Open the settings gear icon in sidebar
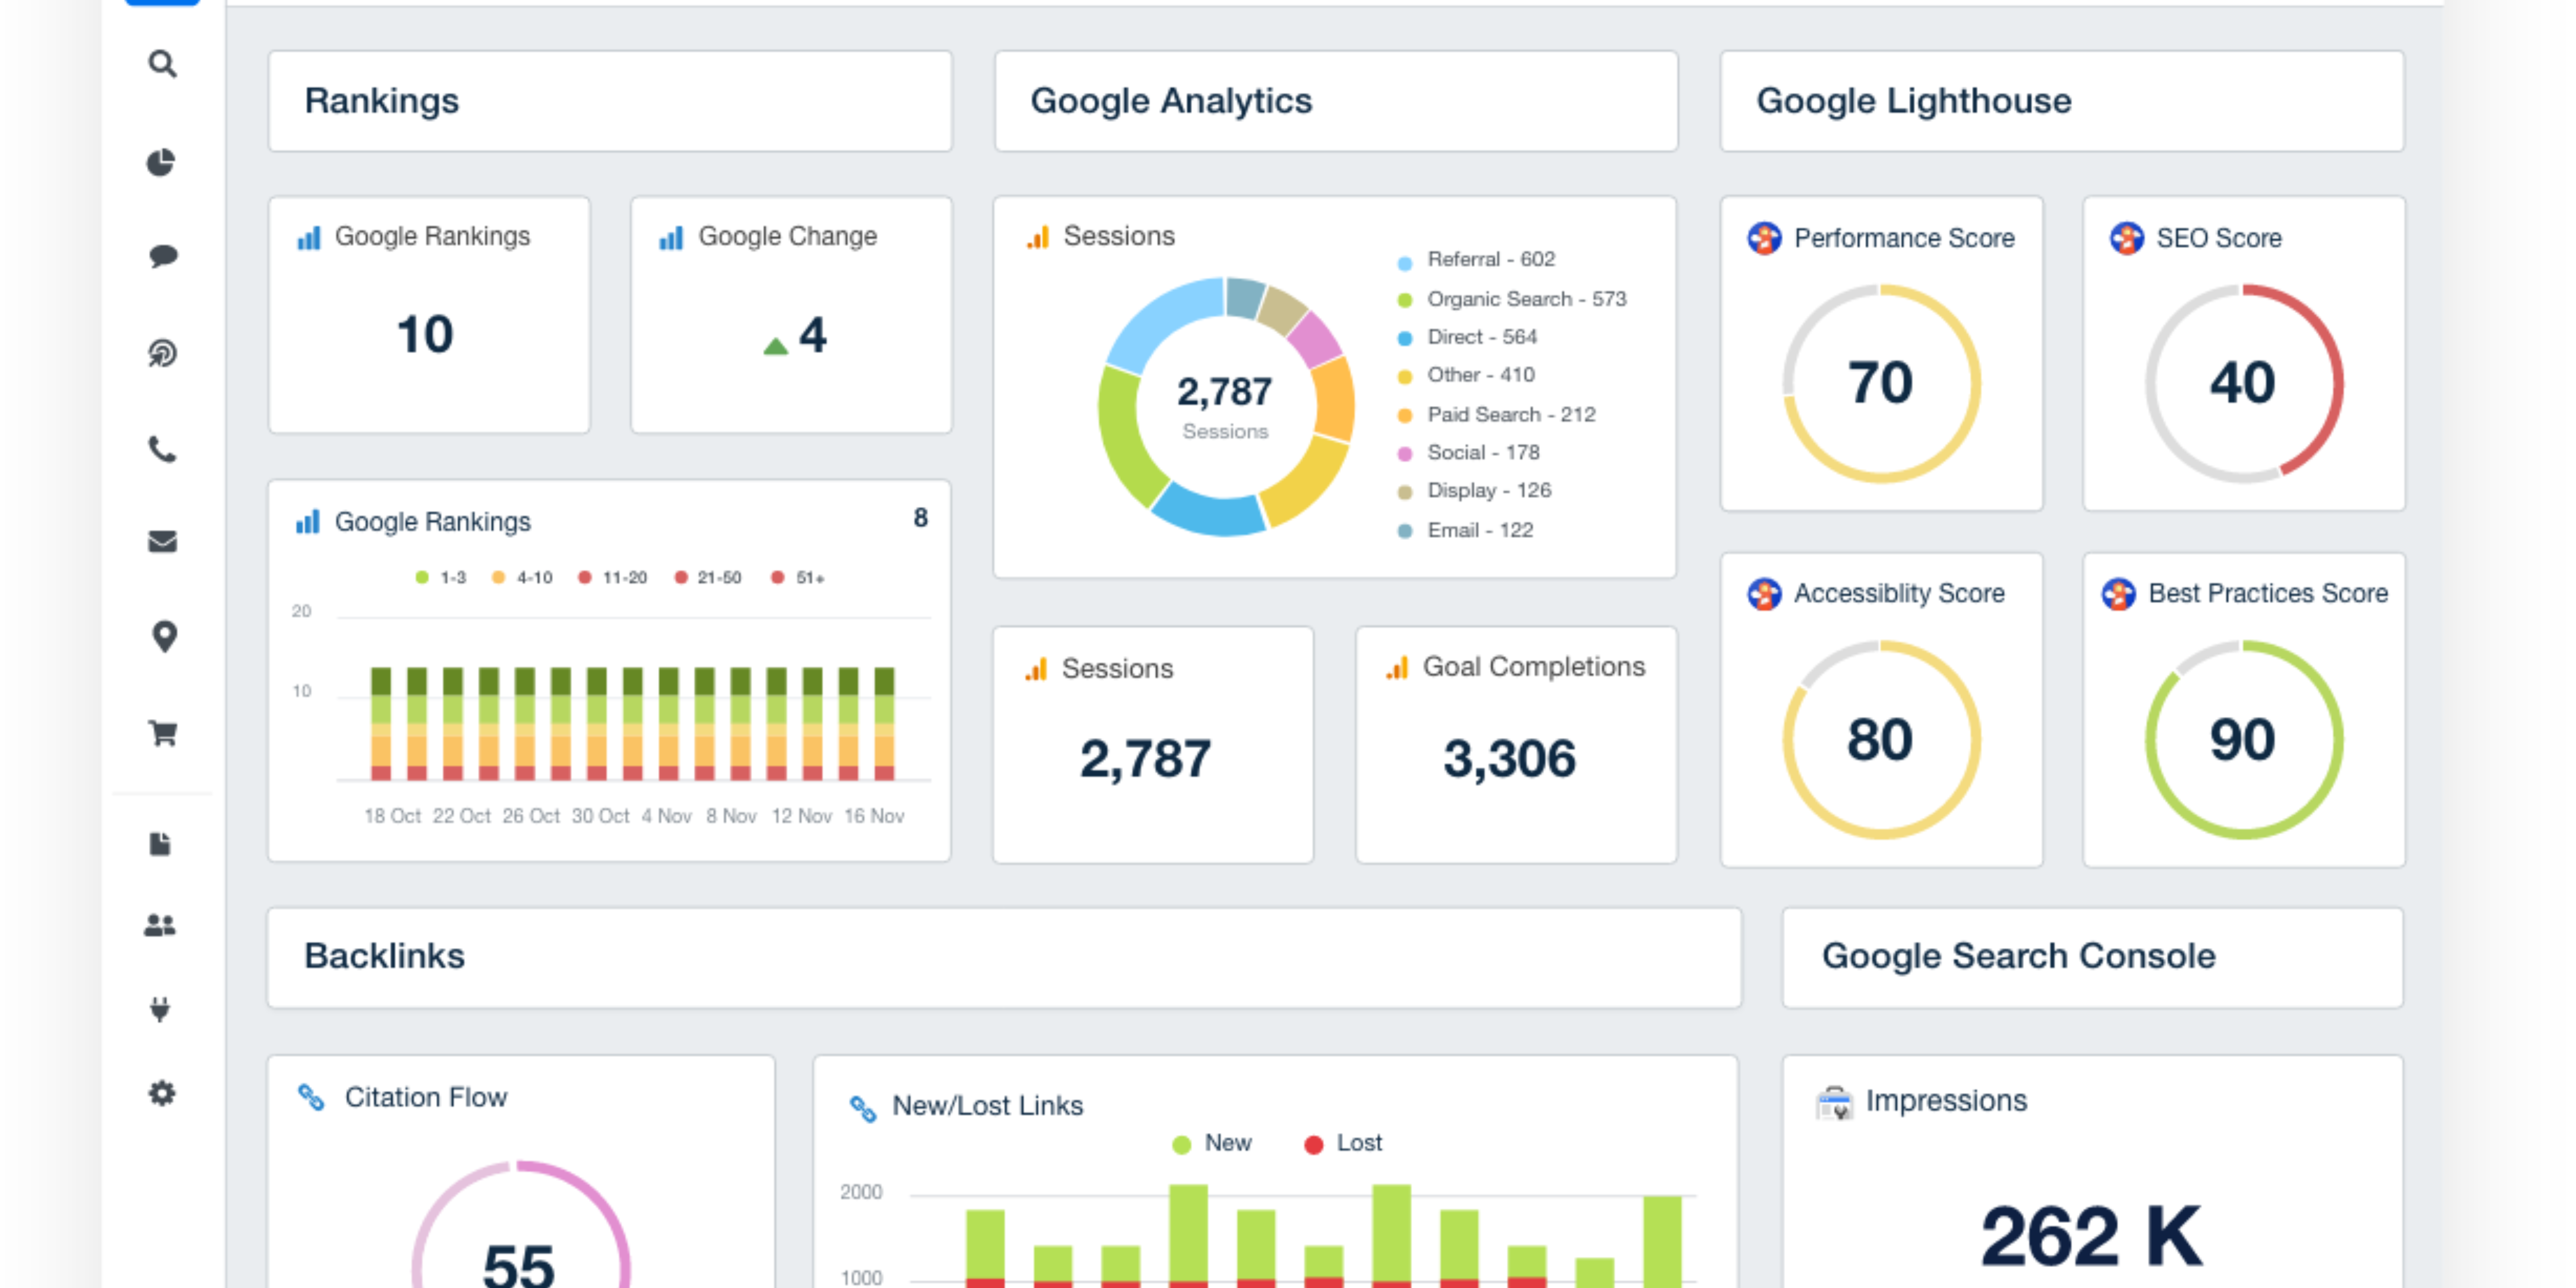 coord(162,1093)
